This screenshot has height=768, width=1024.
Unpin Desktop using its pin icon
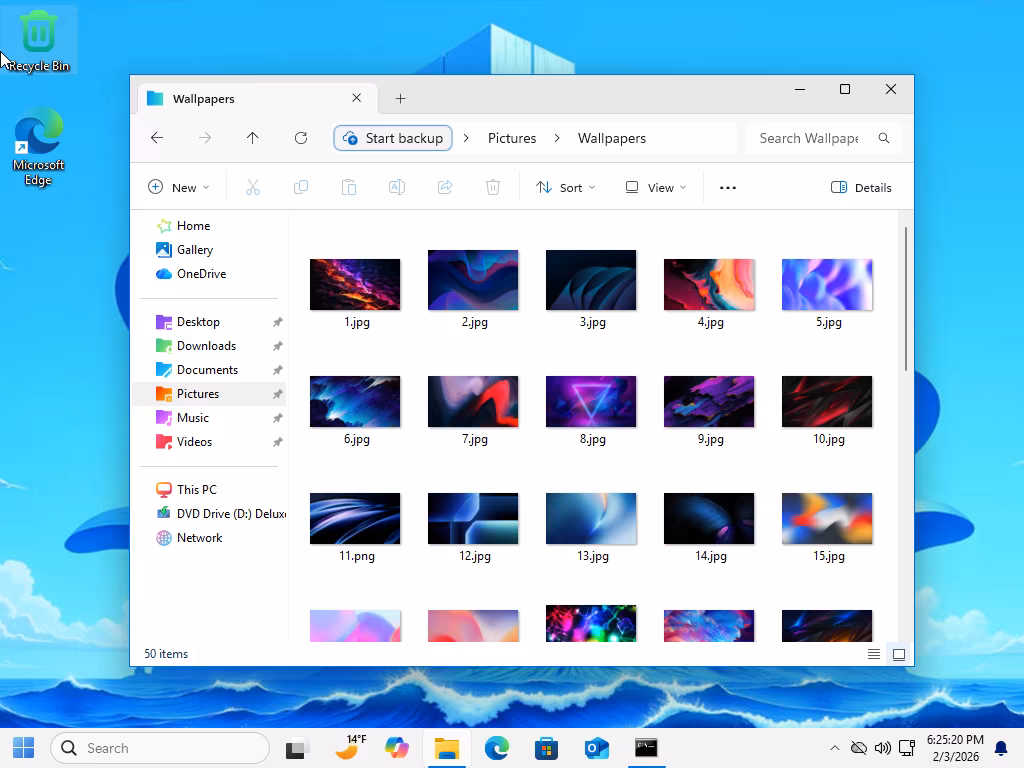point(278,322)
